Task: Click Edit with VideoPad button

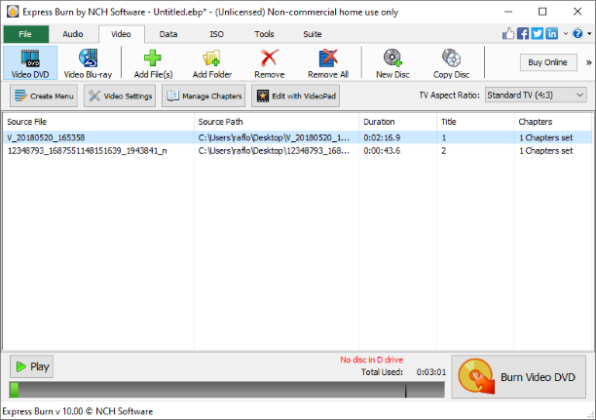Action: click(295, 96)
